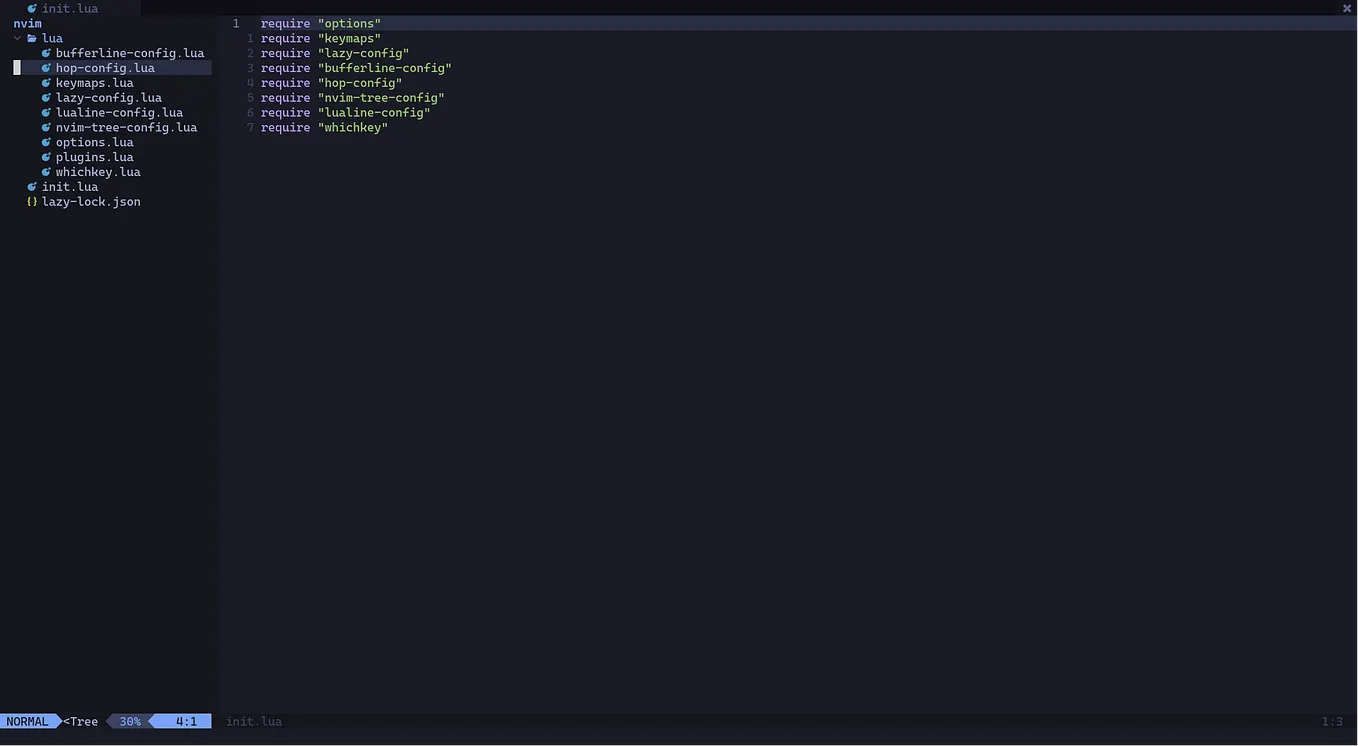1358x746 pixels.
Task: Select hop-config.lua in the file tree
Action: click(x=105, y=67)
